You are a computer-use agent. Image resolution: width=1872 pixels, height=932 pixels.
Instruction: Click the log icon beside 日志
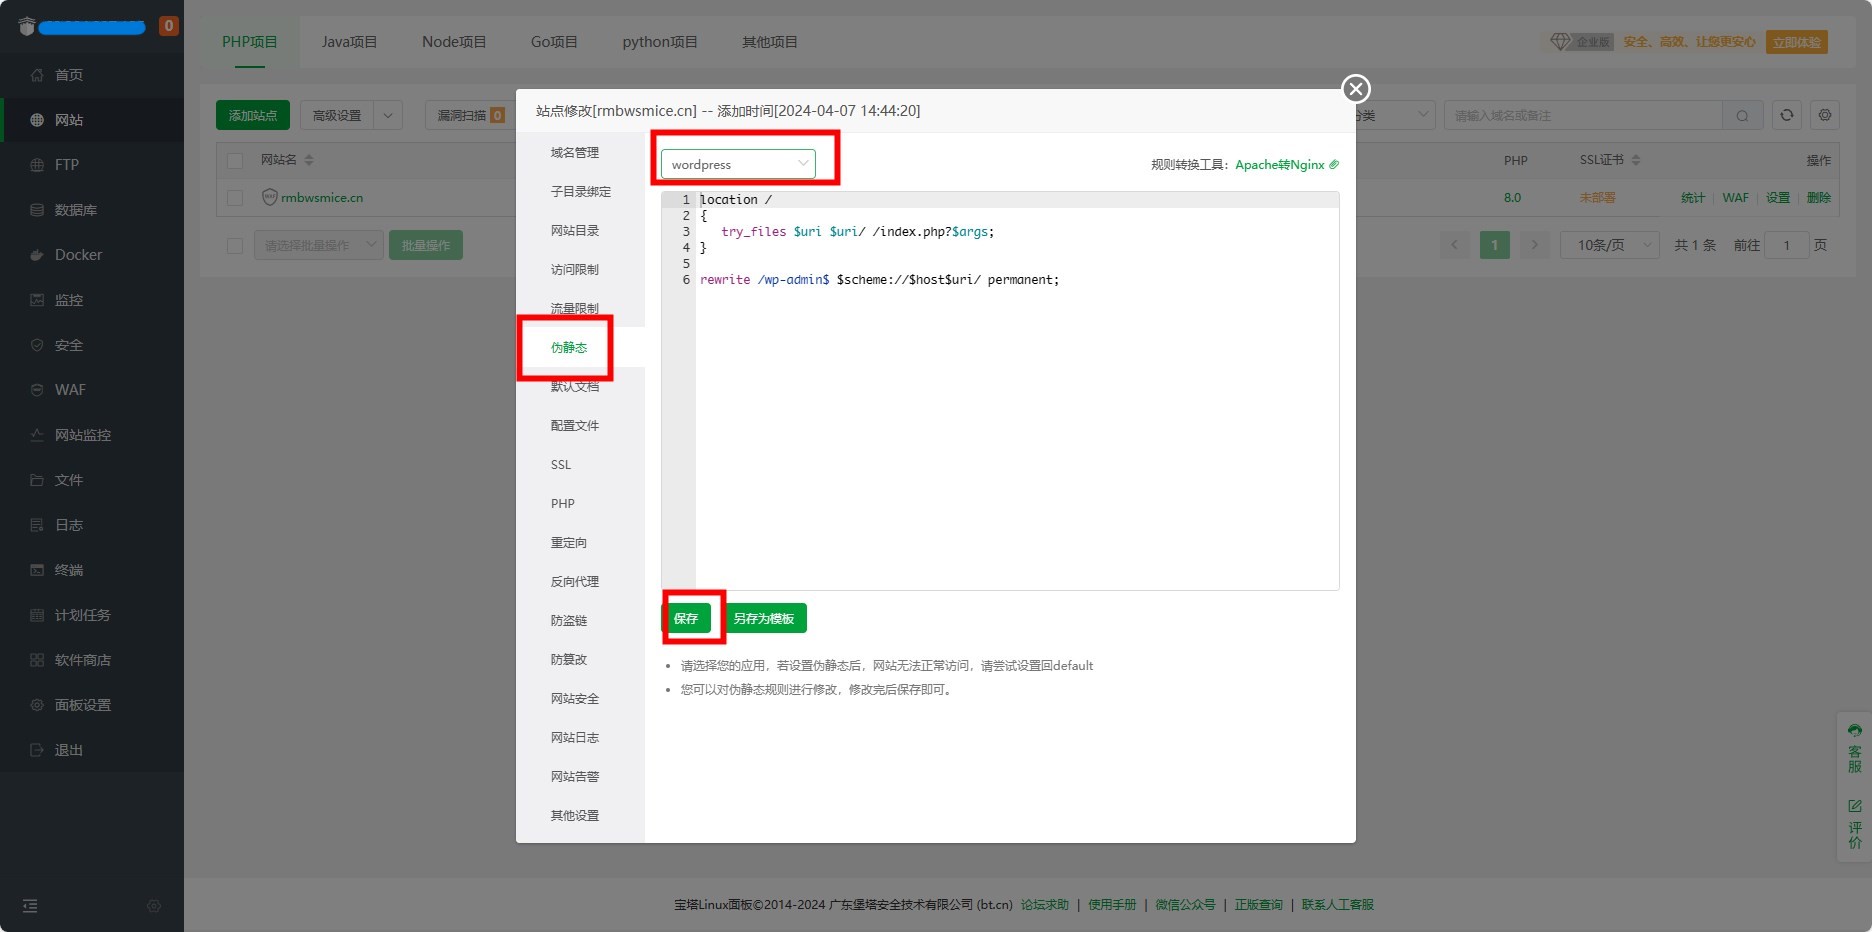tap(37, 525)
